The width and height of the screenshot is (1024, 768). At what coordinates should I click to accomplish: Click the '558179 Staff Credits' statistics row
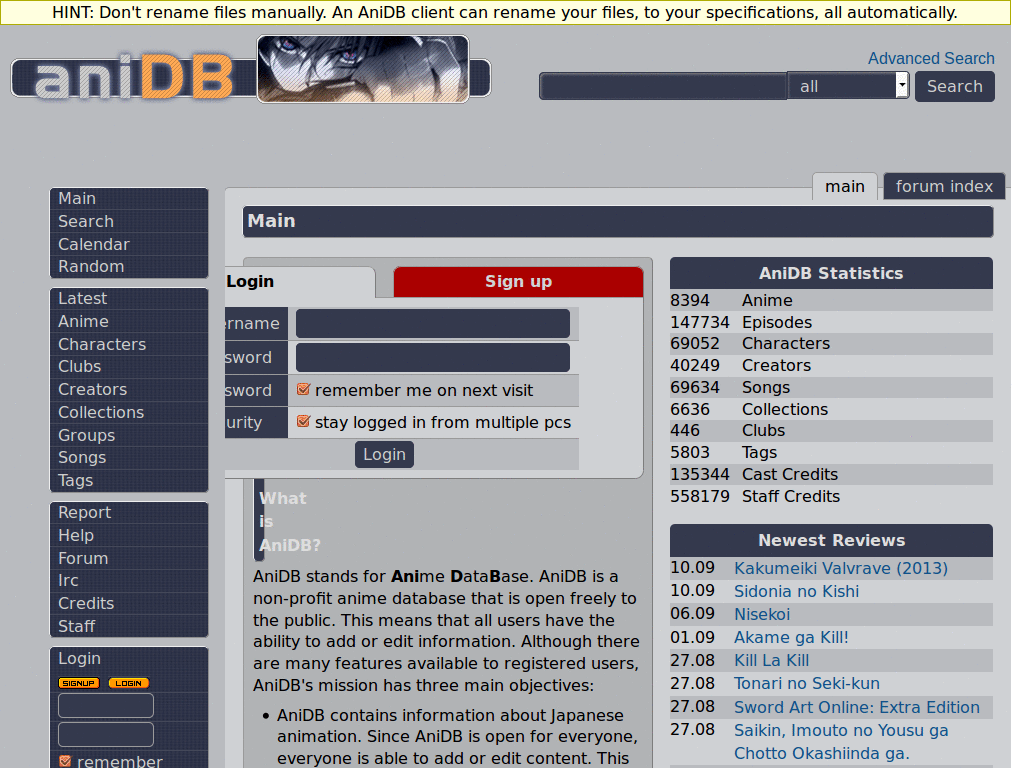(831, 496)
